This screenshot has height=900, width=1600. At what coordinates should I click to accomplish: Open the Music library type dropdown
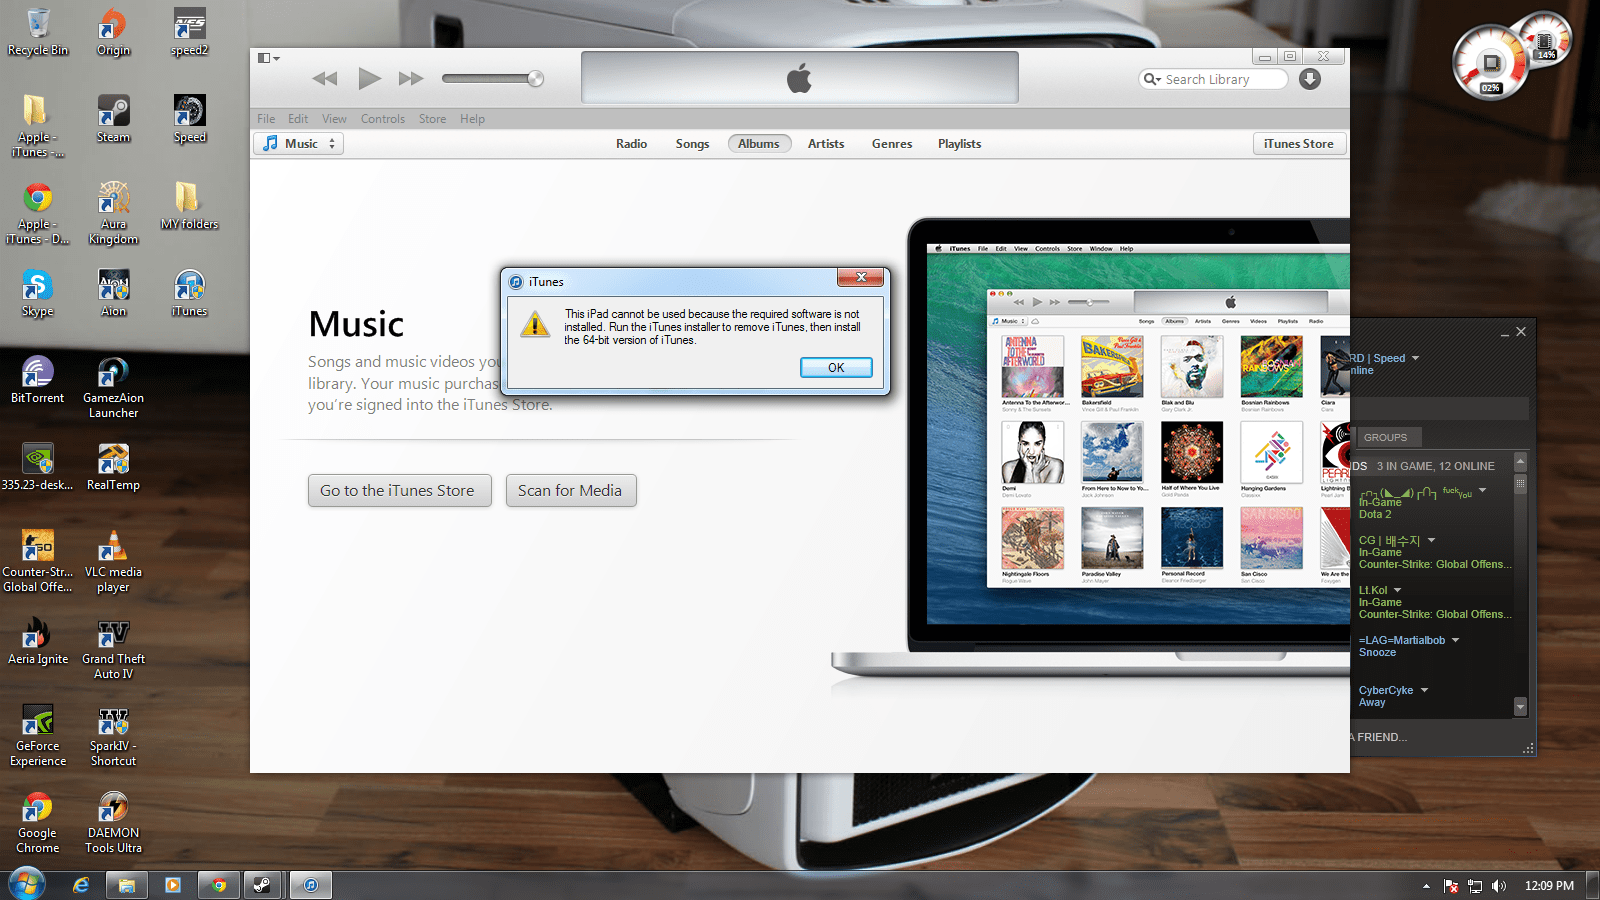click(x=331, y=143)
